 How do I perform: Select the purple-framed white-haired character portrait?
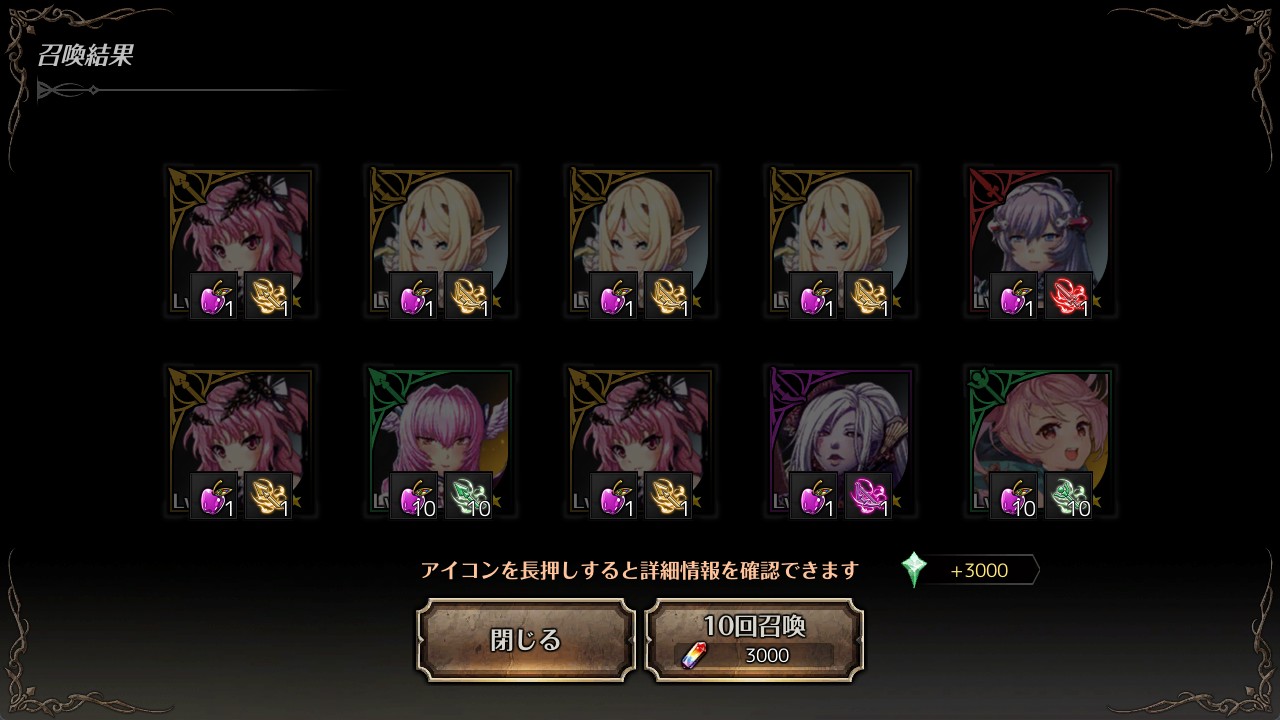(x=840, y=443)
